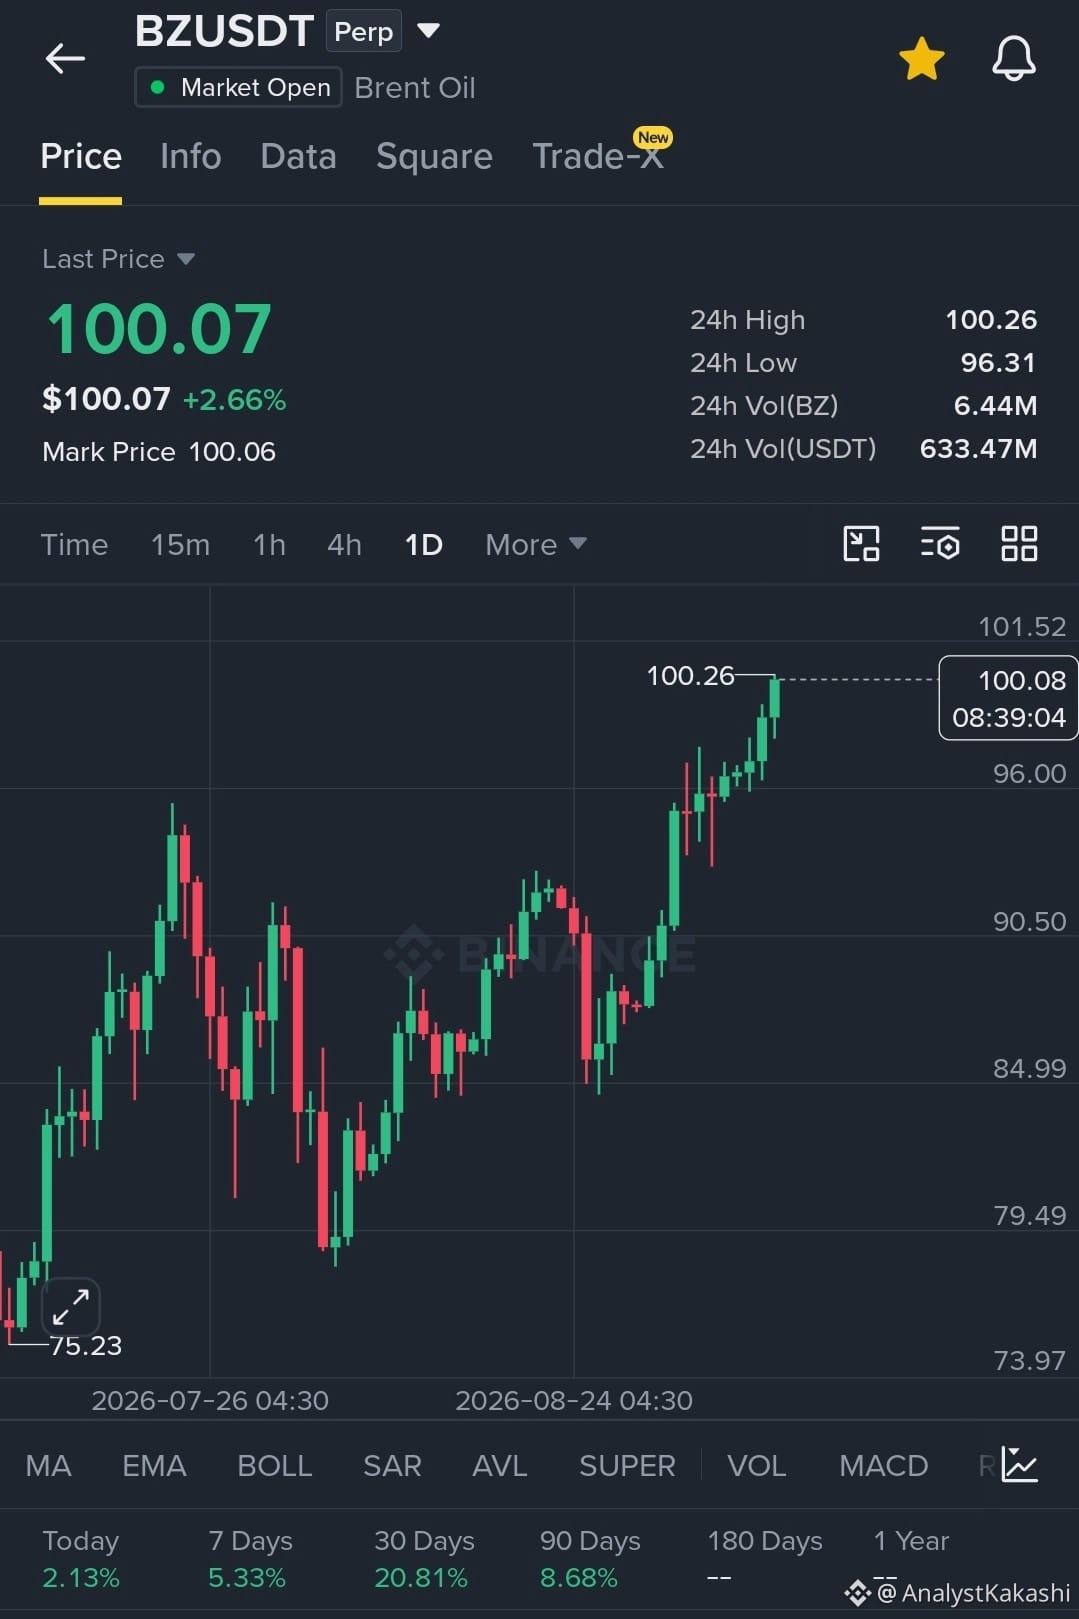Open the Last Price dropdown

coord(118,259)
